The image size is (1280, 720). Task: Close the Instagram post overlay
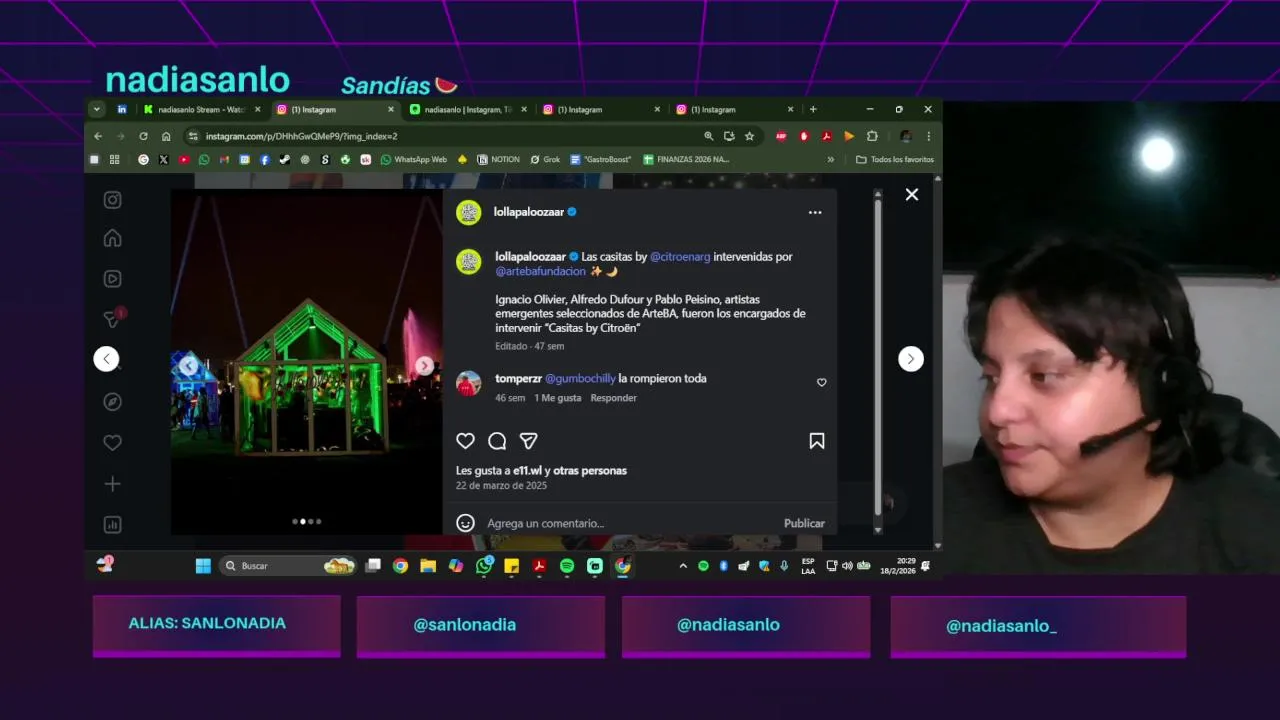[x=912, y=195]
